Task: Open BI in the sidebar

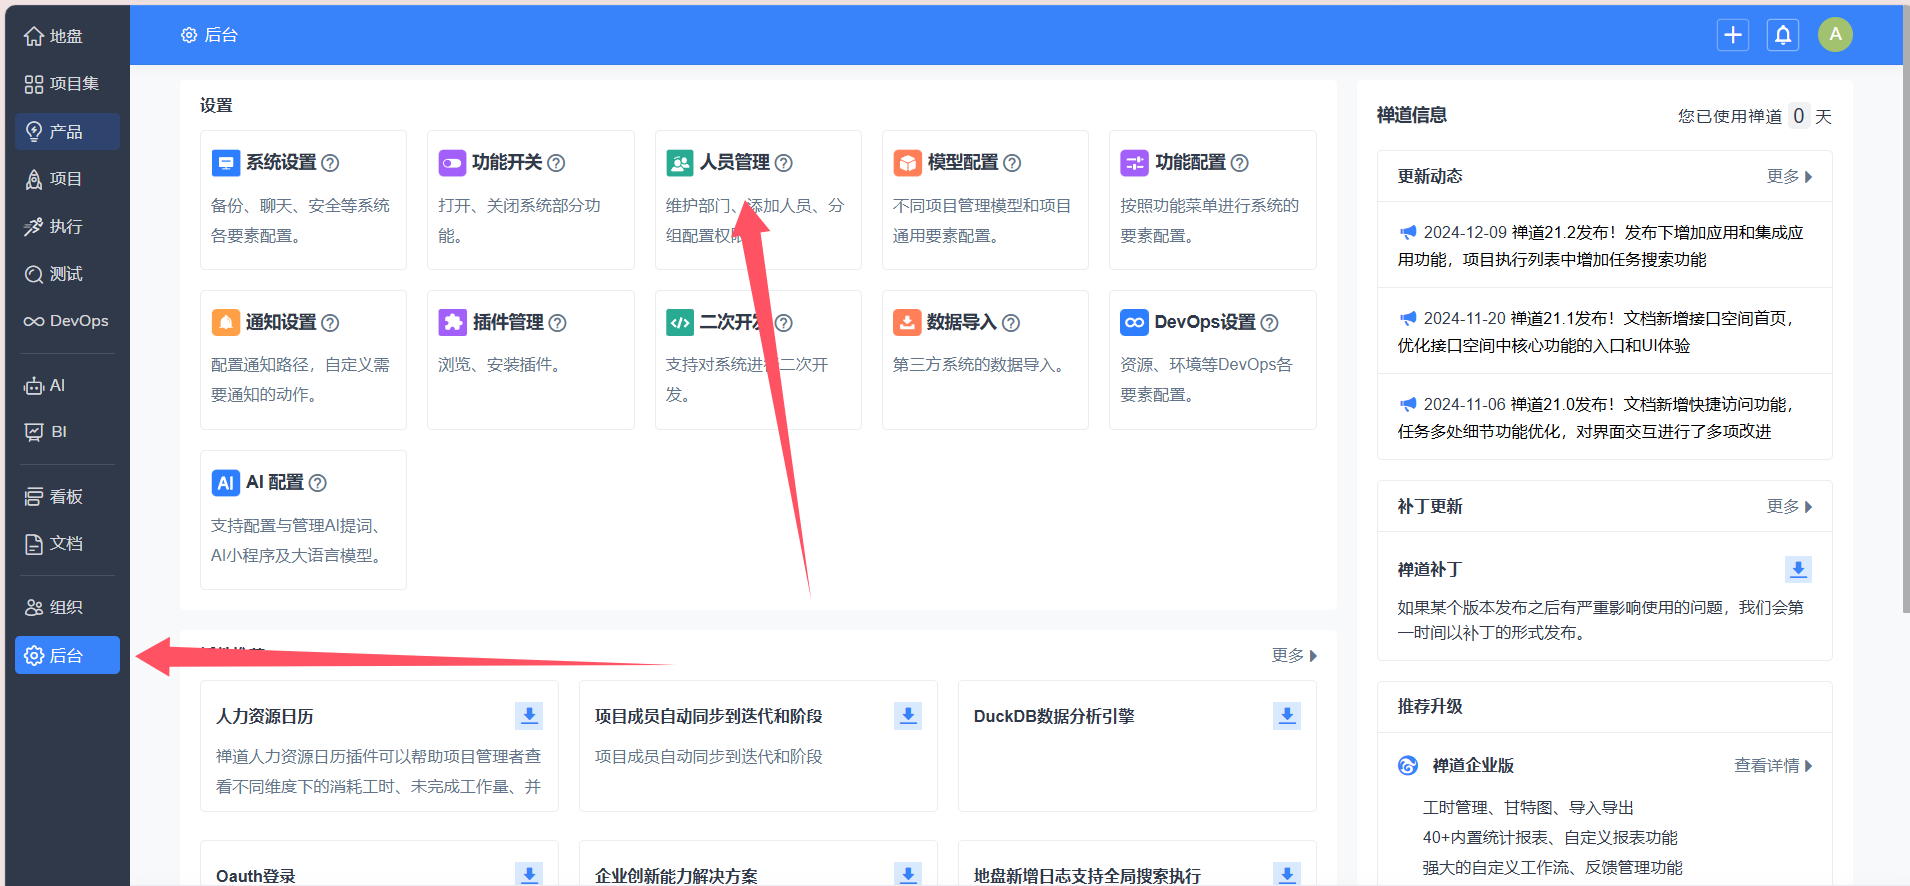Action: click(67, 432)
